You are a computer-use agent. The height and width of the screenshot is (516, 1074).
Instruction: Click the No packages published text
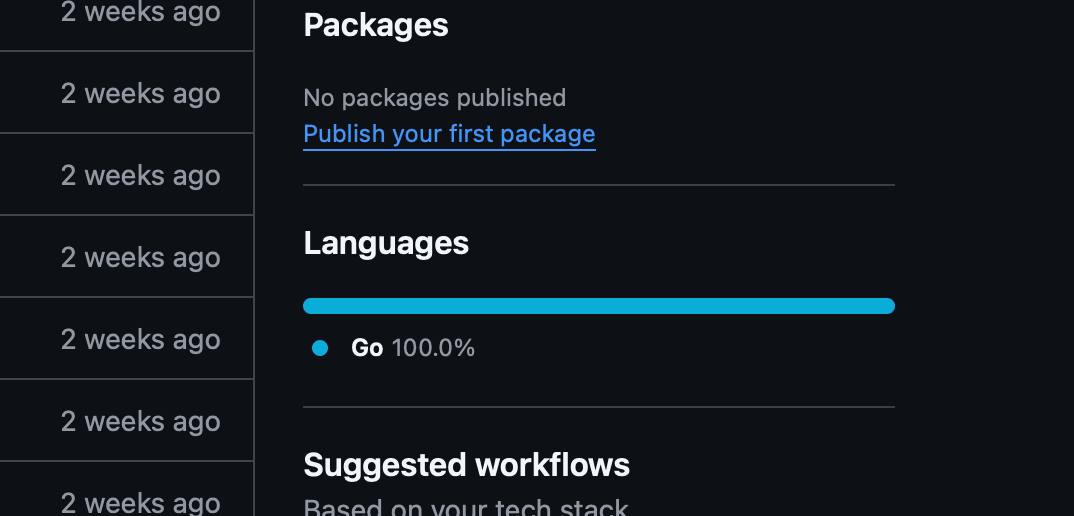(x=434, y=98)
